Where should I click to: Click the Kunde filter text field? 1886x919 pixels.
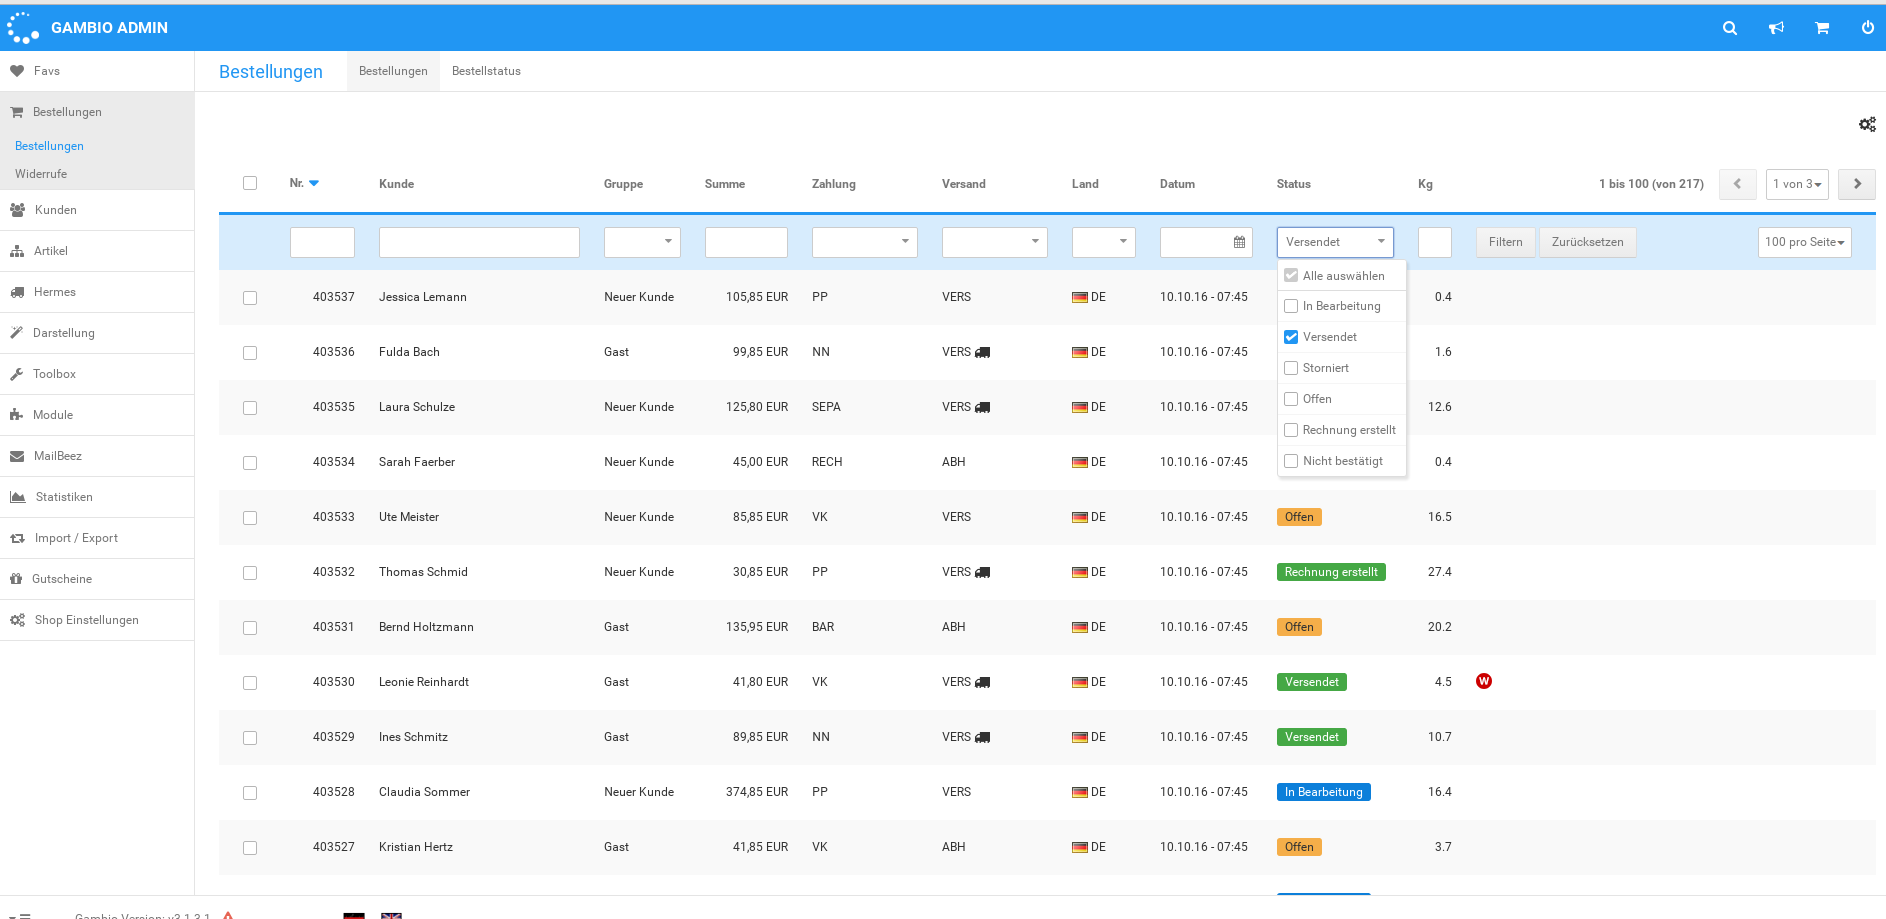point(479,242)
